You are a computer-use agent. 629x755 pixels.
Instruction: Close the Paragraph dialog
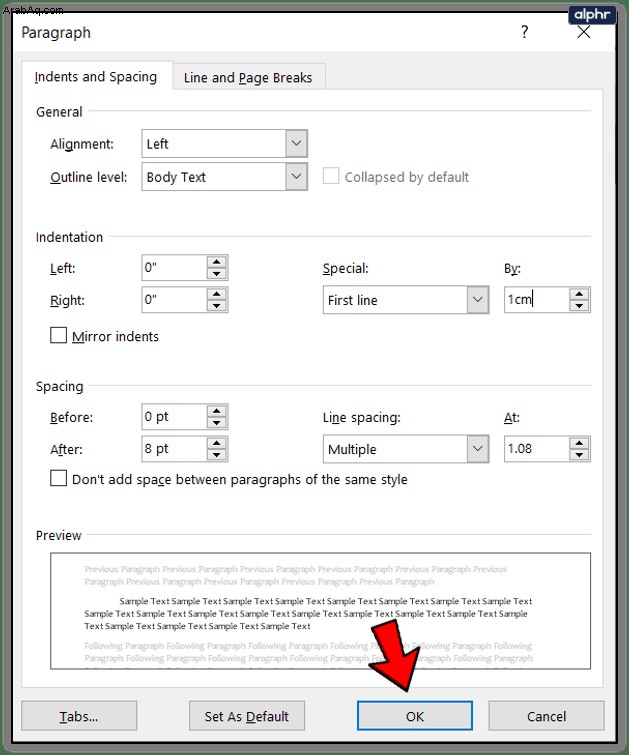(x=584, y=32)
